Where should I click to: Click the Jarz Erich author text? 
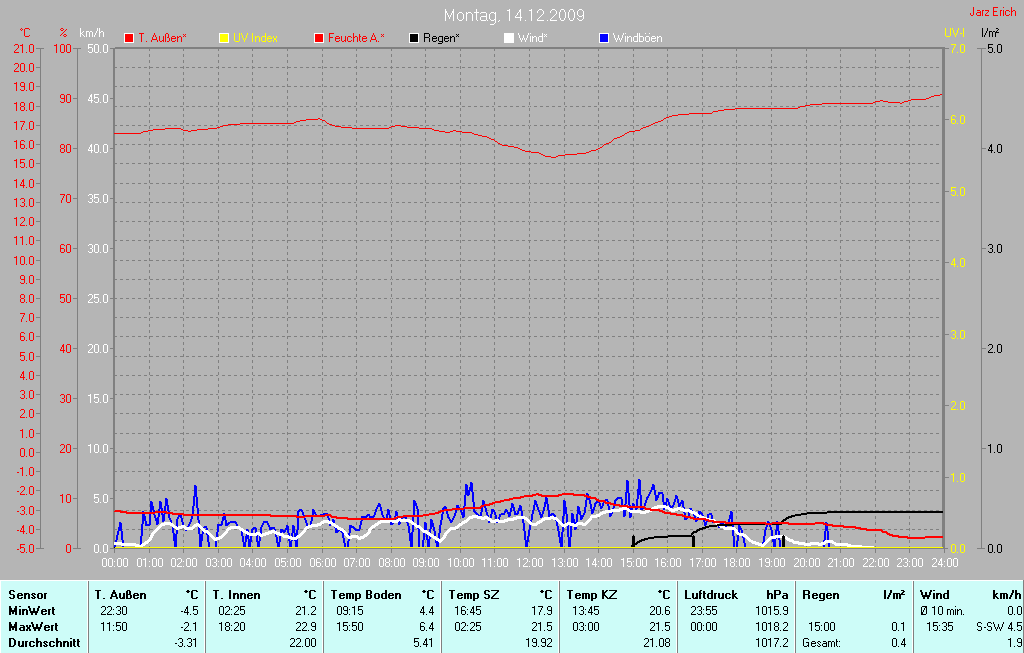pyautogui.click(x=993, y=12)
